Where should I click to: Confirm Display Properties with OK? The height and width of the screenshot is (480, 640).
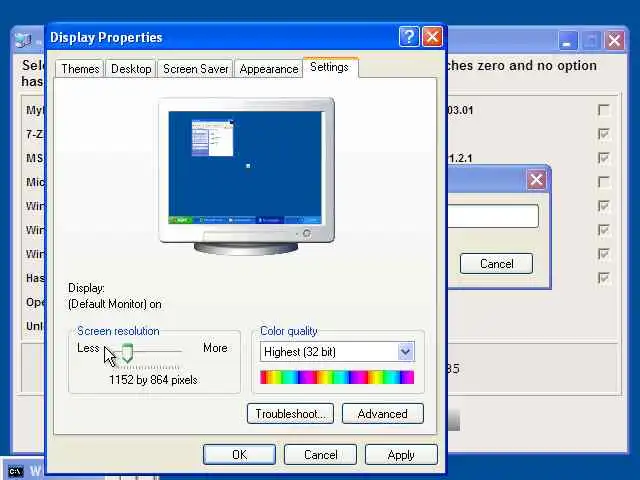click(x=239, y=455)
